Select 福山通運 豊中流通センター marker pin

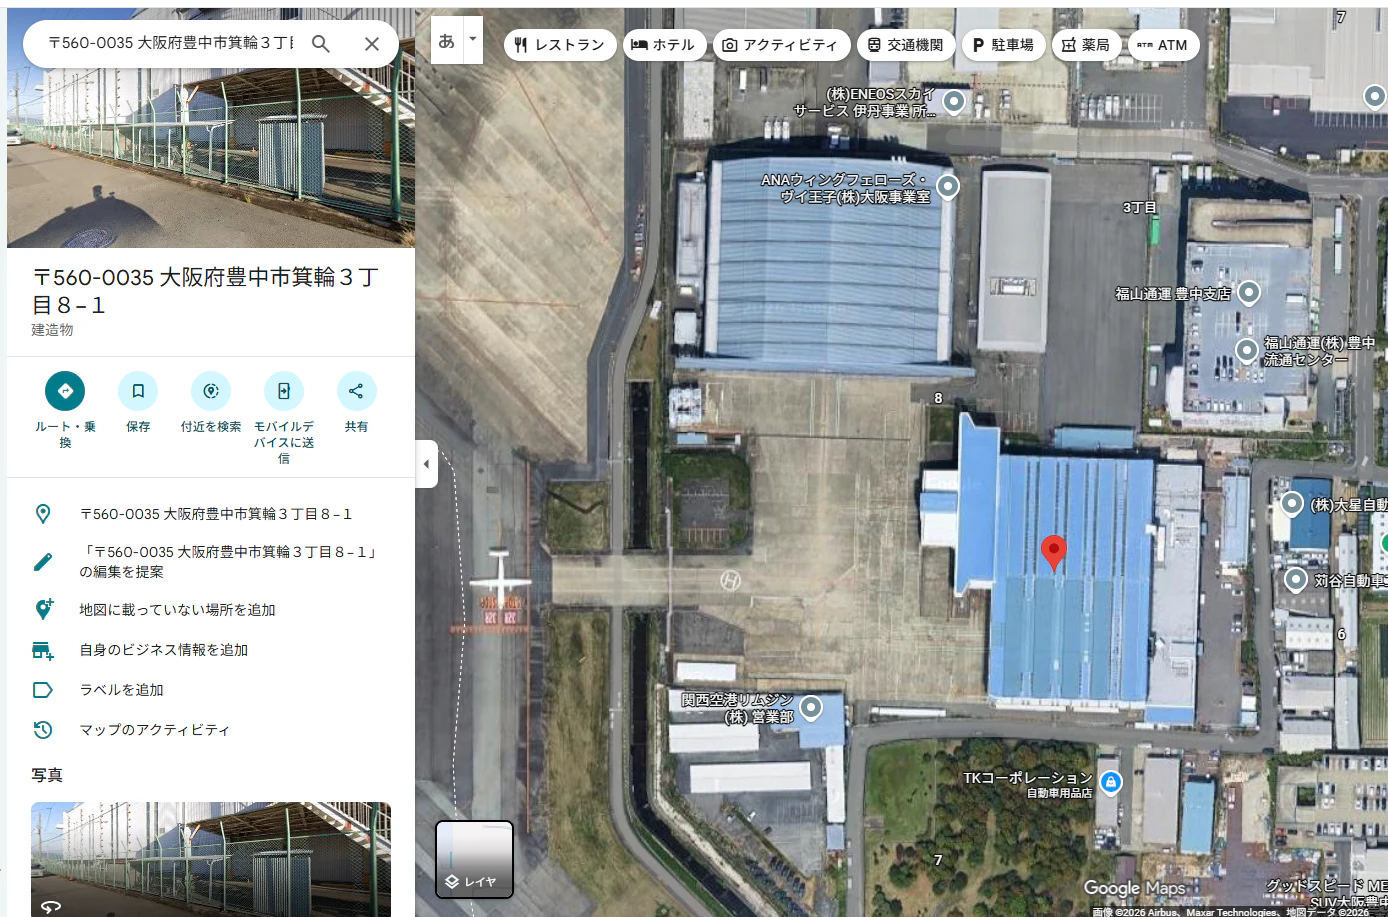1246,351
